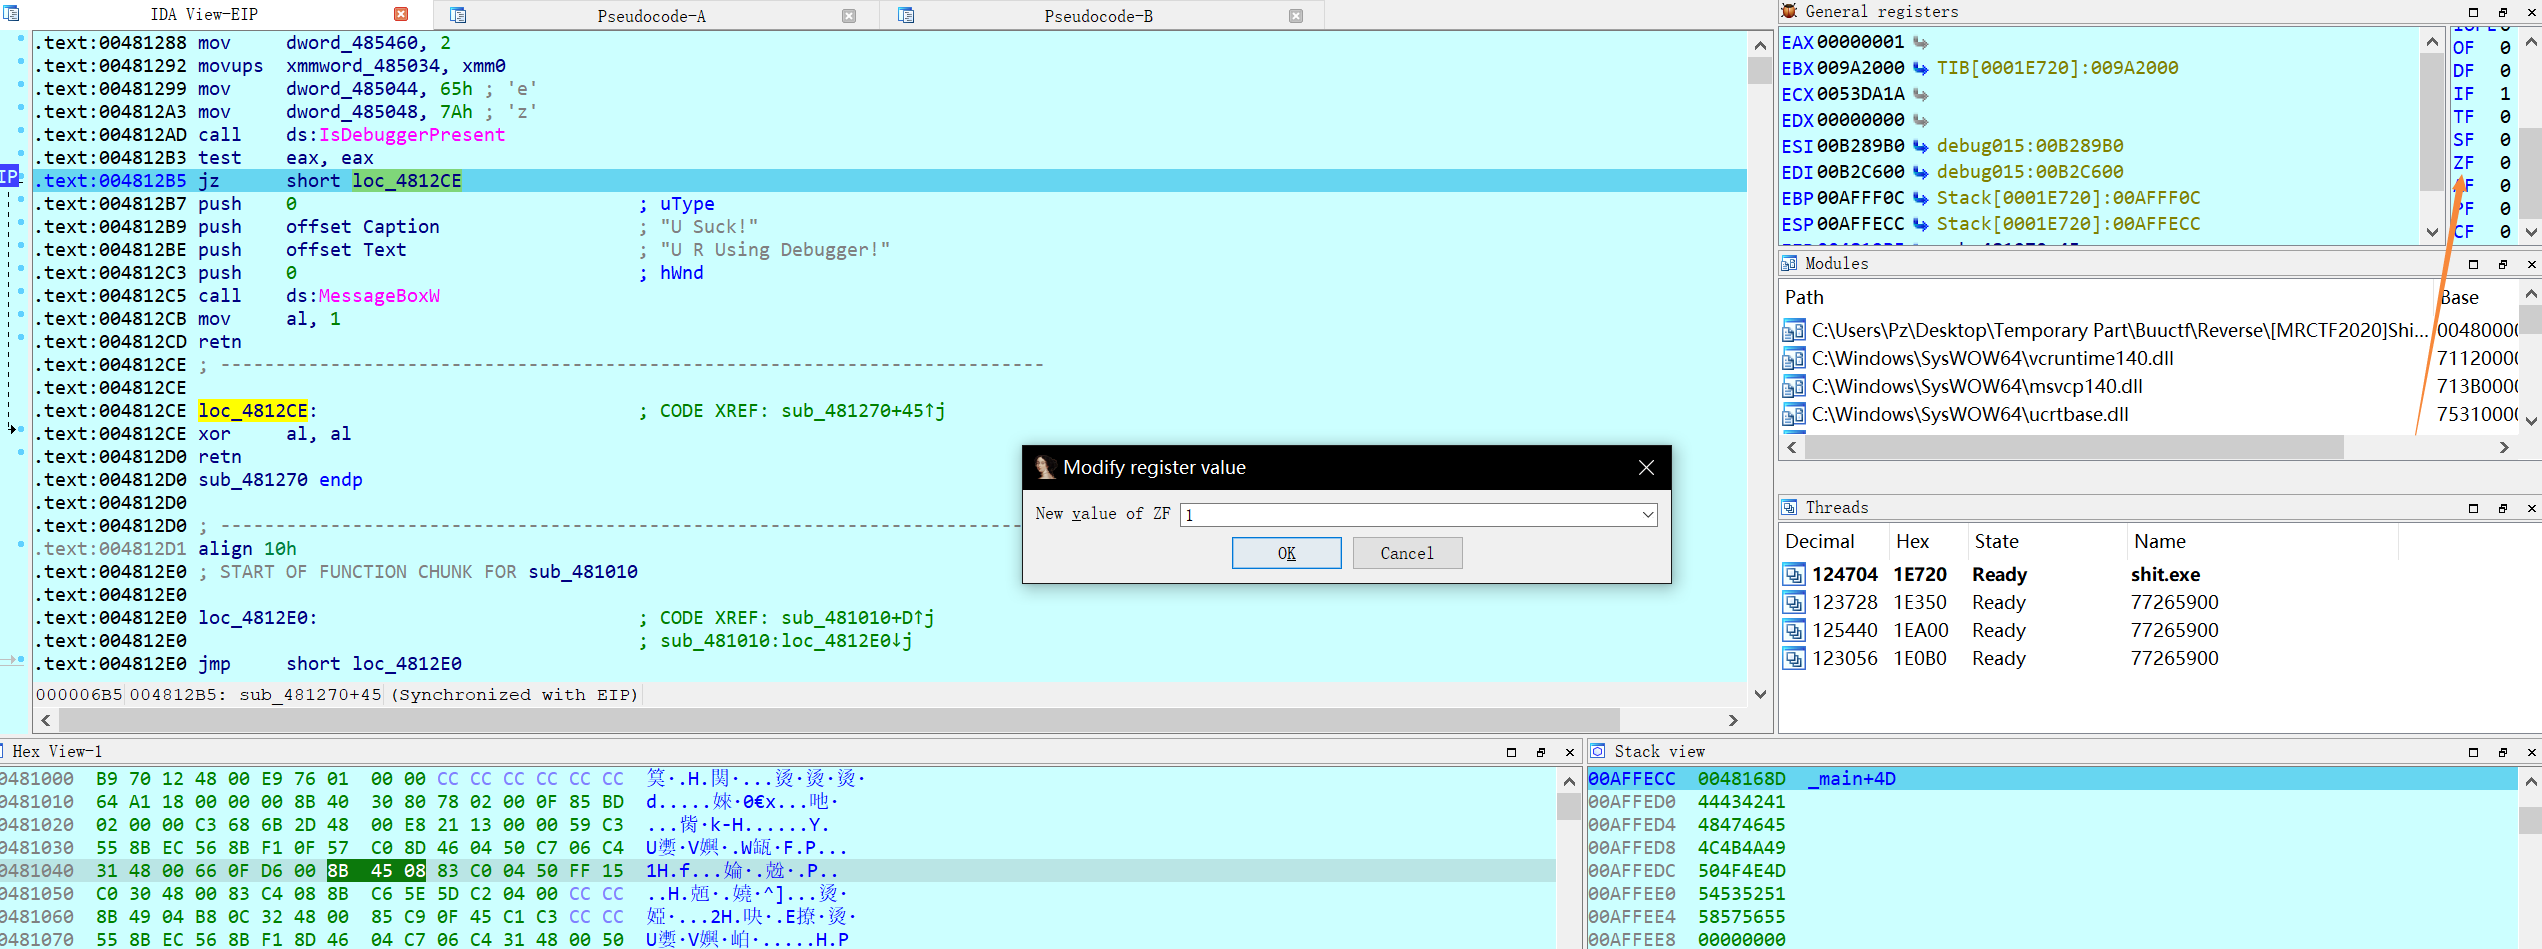The image size is (2542, 949).
Task: Follow the EDX register jump arrow
Action: [1921, 120]
